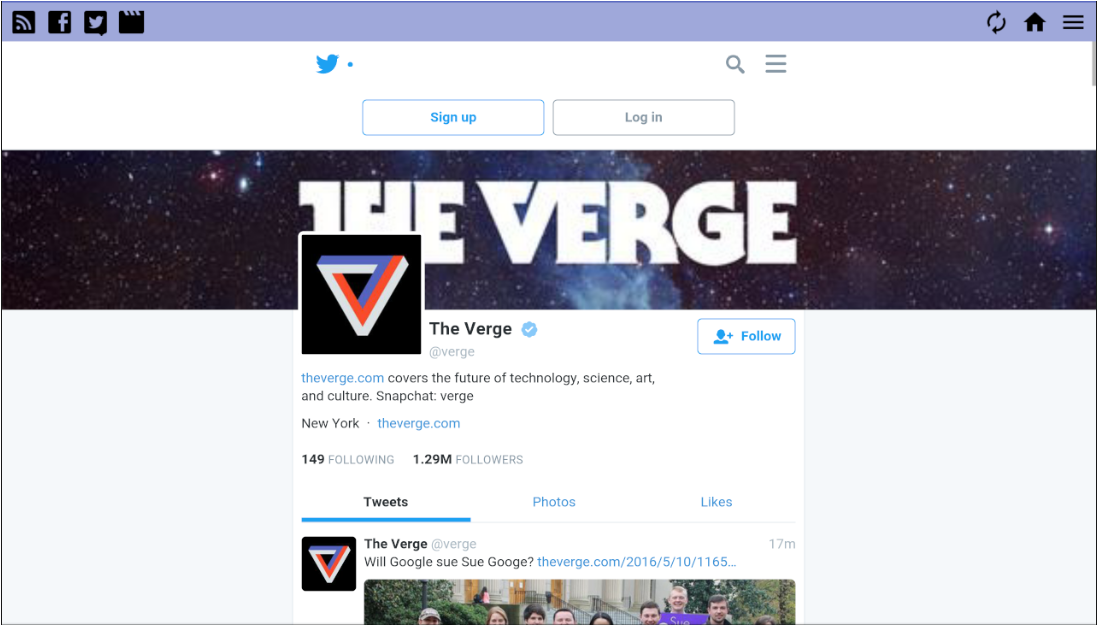Select the Twitter icon in top bar
This screenshot has width=1097, height=625.
96,22
